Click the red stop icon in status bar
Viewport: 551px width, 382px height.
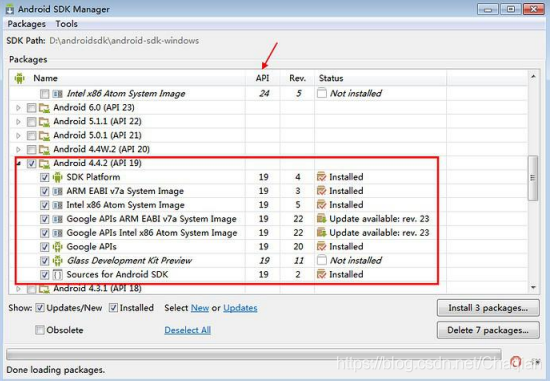pyautogui.click(x=516, y=362)
